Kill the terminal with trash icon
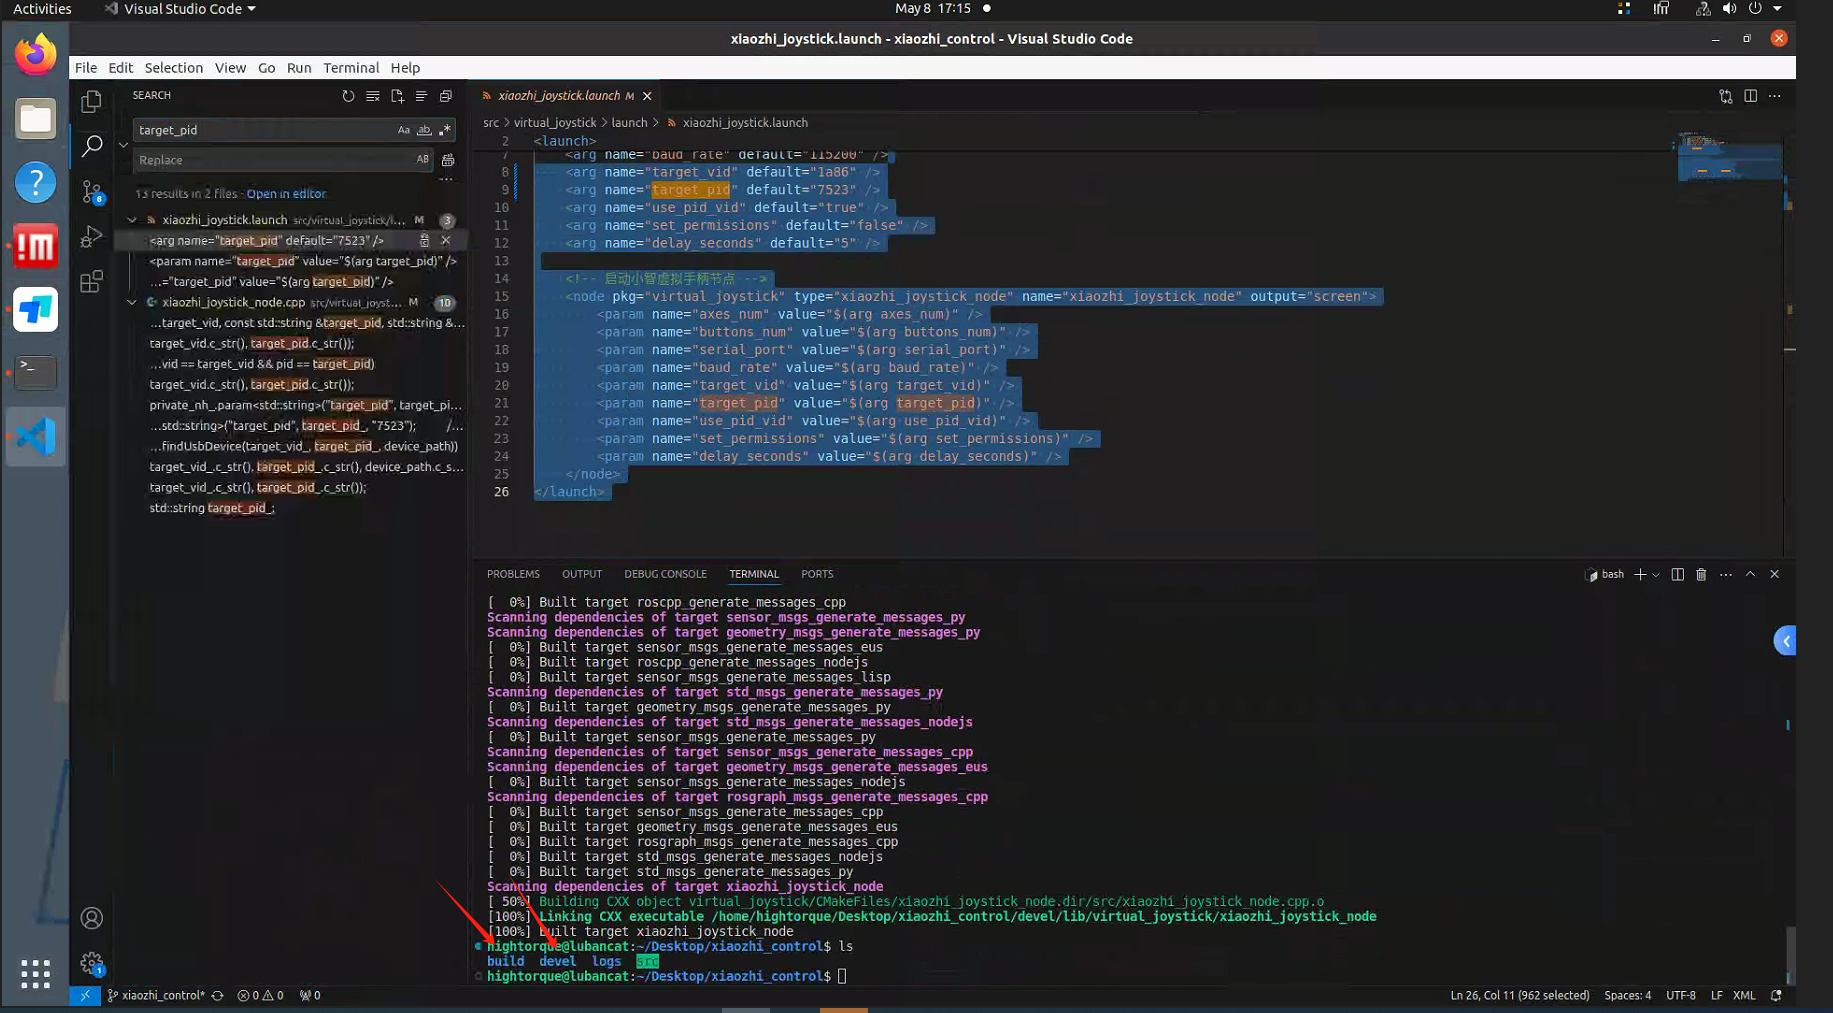The image size is (1833, 1013). click(x=1701, y=574)
